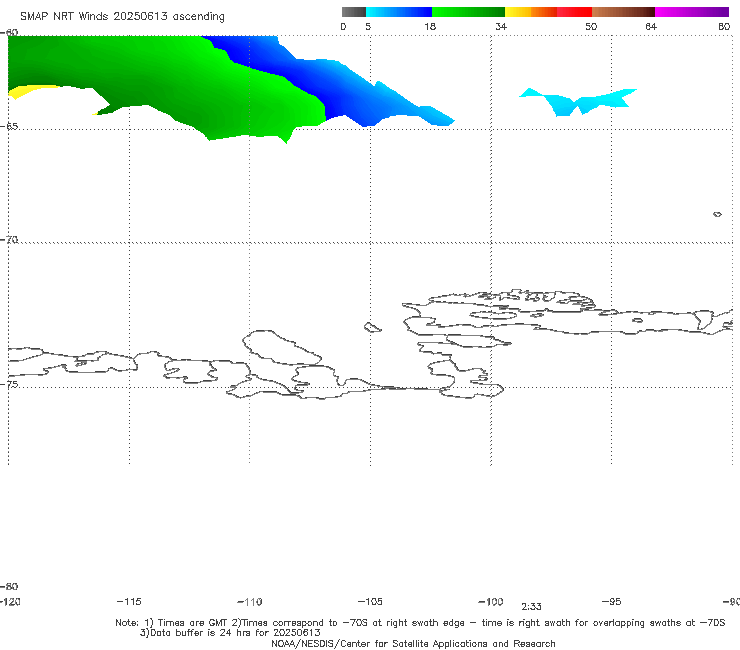
Task: Click the latitude label '-70'
Action: [x=9, y=239]
